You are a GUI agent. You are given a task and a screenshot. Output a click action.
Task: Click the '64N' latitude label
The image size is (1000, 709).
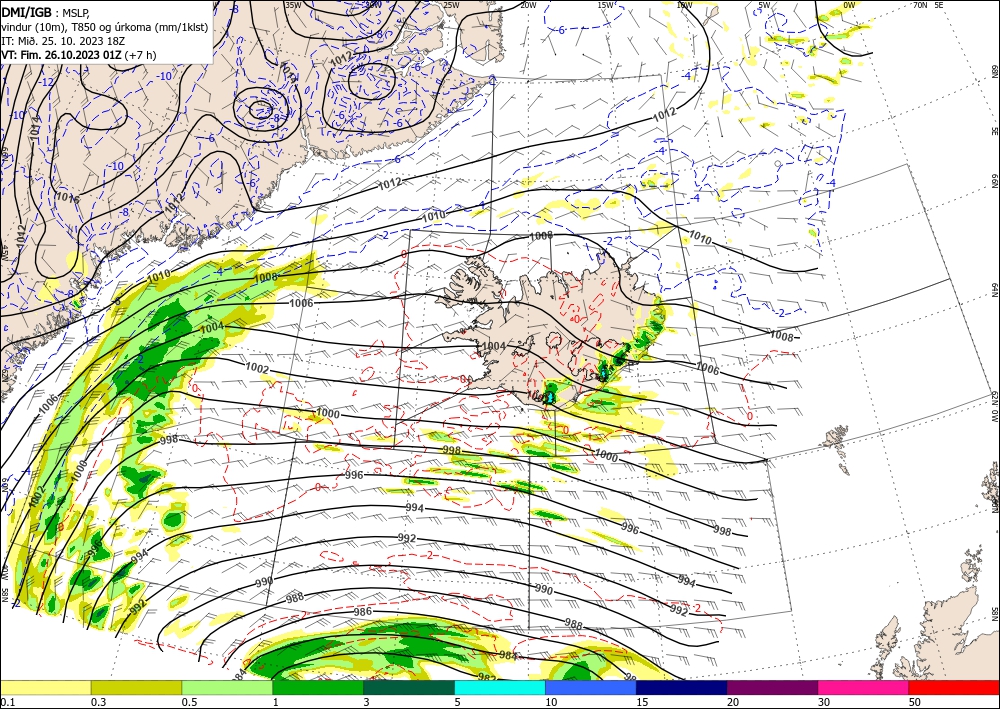994,289
